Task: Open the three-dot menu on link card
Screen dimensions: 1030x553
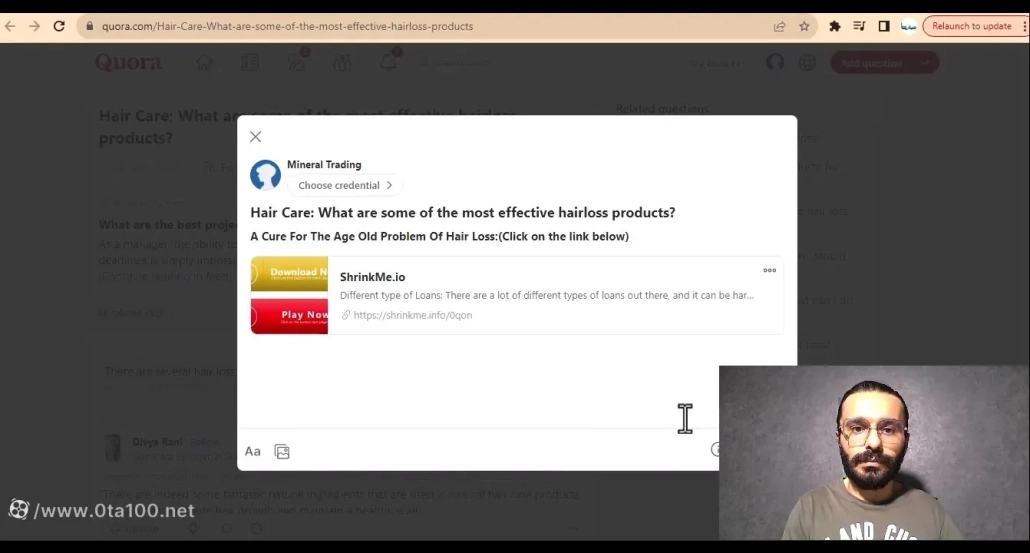Action: pos(769,271)
